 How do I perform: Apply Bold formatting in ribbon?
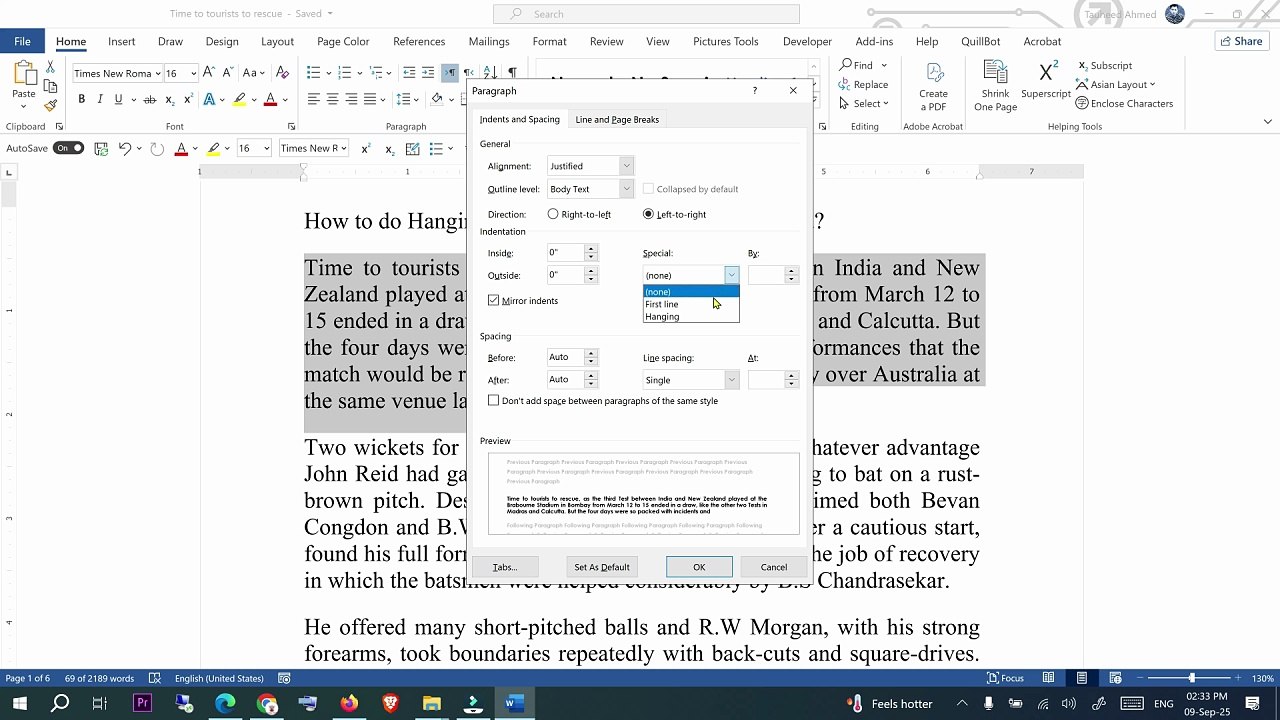[x=81, y=99]
